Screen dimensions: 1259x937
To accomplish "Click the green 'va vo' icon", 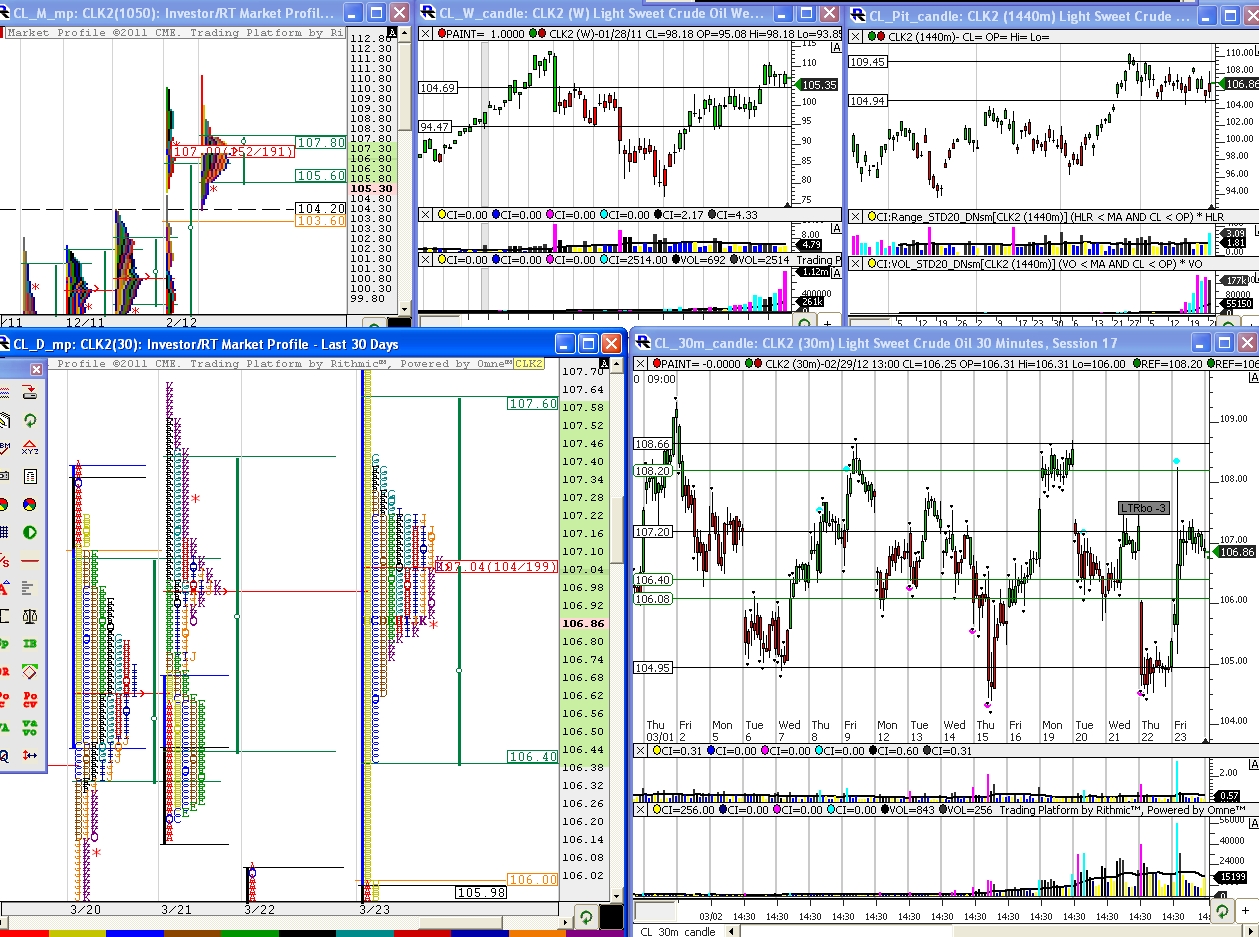I will (x=30, y=727).
